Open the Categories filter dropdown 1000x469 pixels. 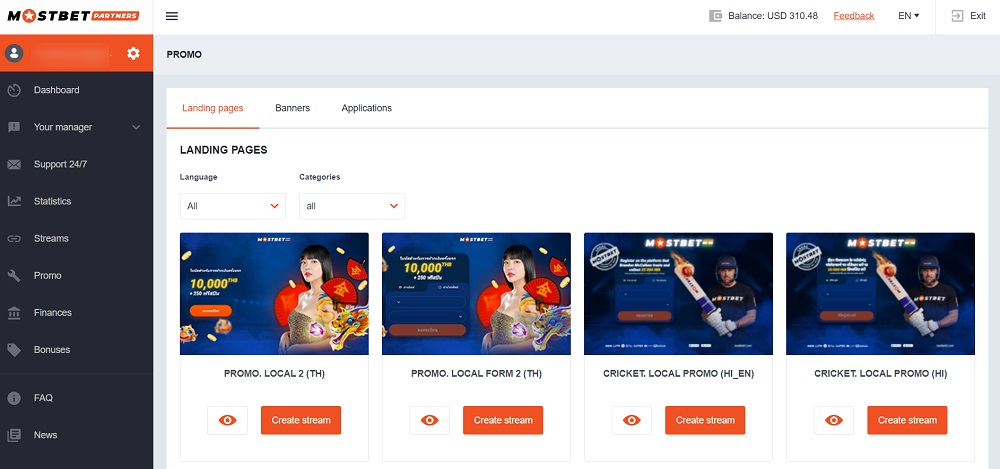[352, 206]
